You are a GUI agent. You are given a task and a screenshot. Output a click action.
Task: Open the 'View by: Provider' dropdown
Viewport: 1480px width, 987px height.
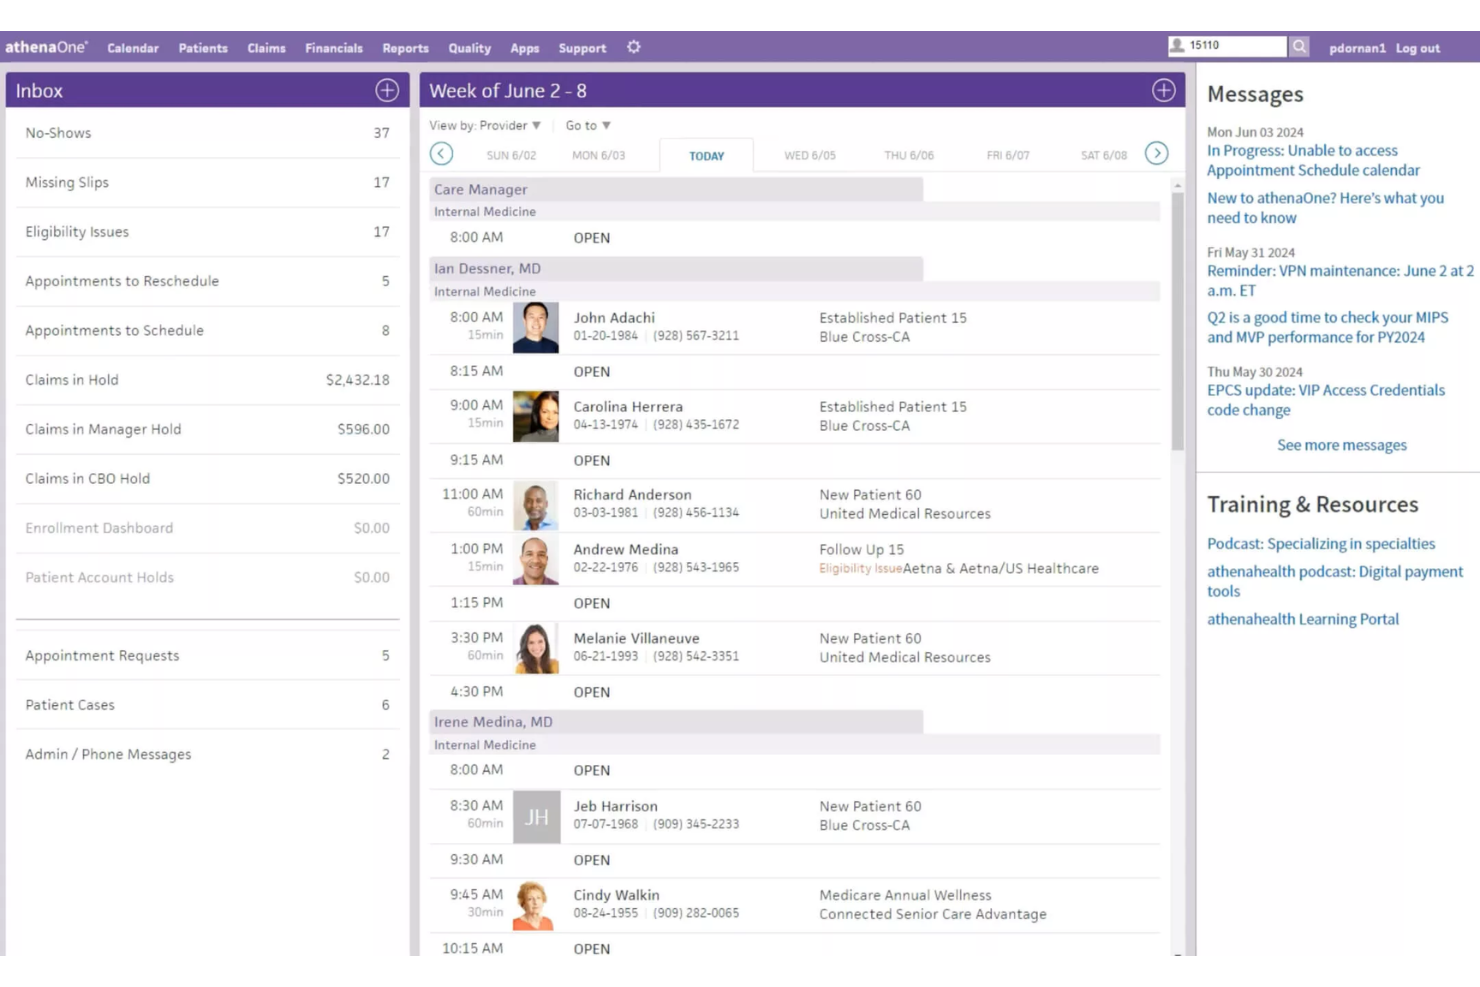click(x=487, y=125)
